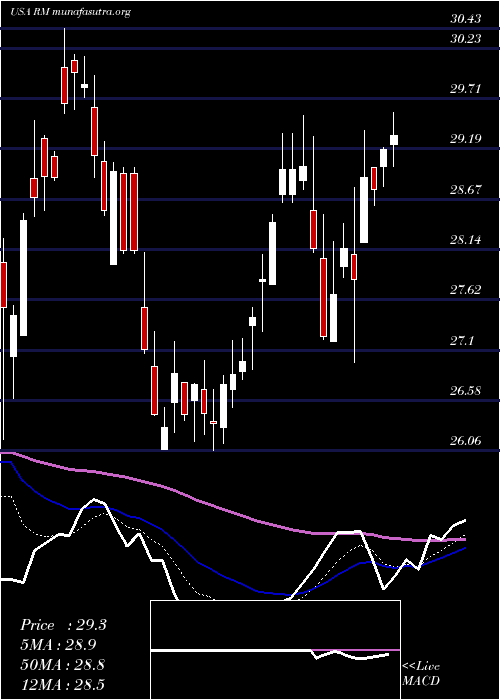The image size is (500, 700).
Task: Click the '50MA : 28.8' readout
Action: (x=63, y=665)
